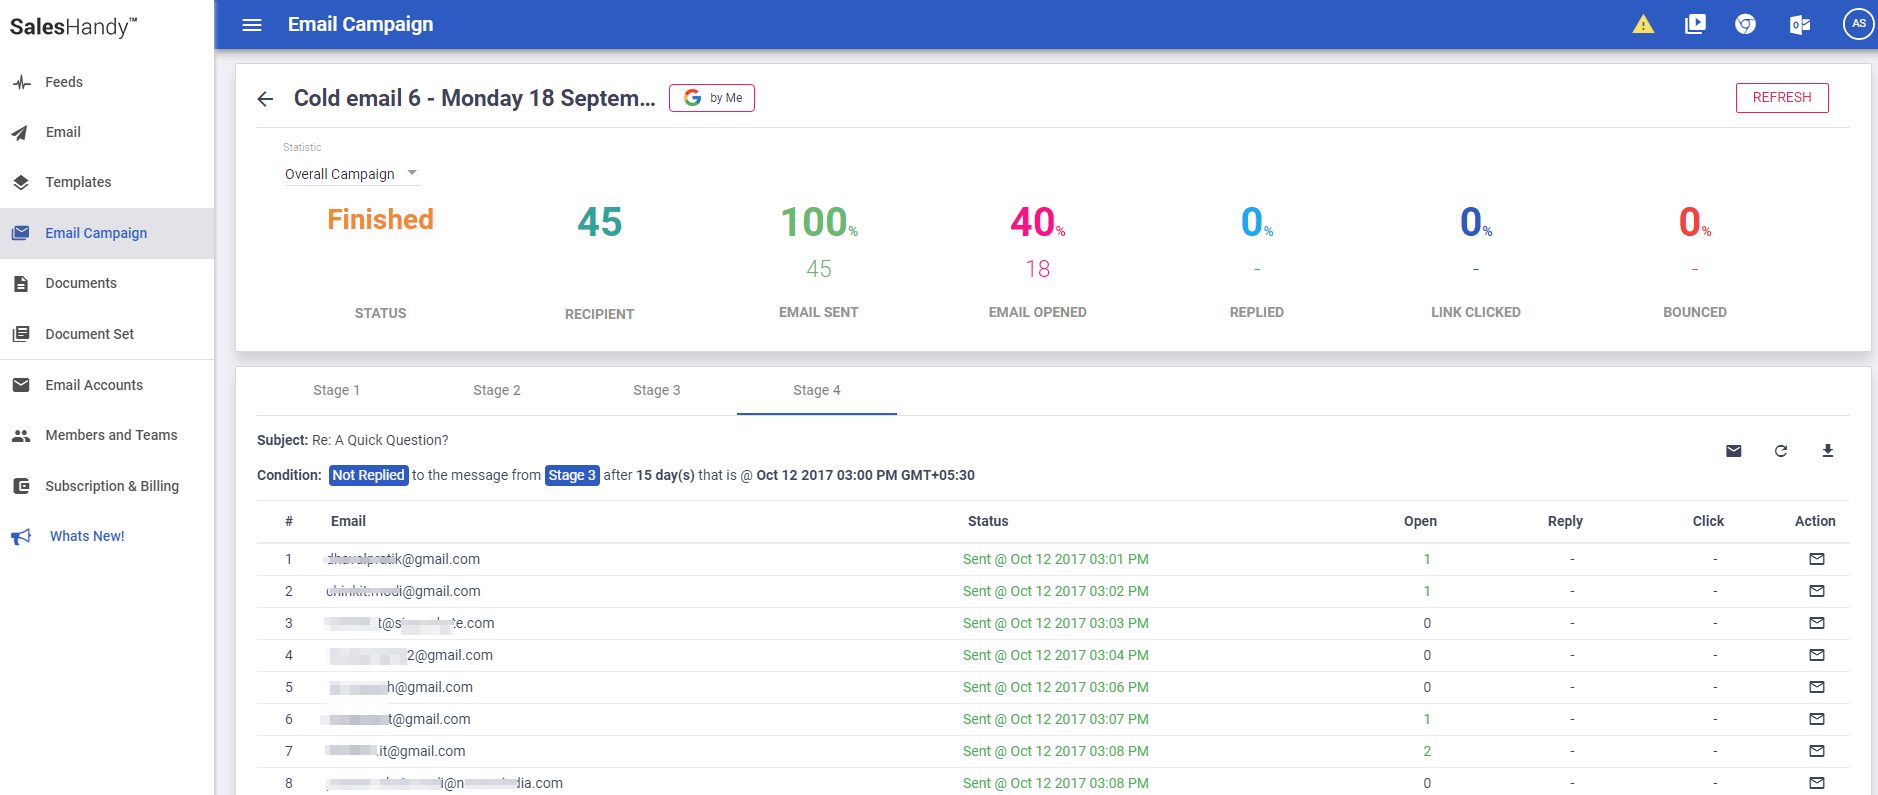
Task: Select the Stage 2 tab
Action: [x=496, y=390]
